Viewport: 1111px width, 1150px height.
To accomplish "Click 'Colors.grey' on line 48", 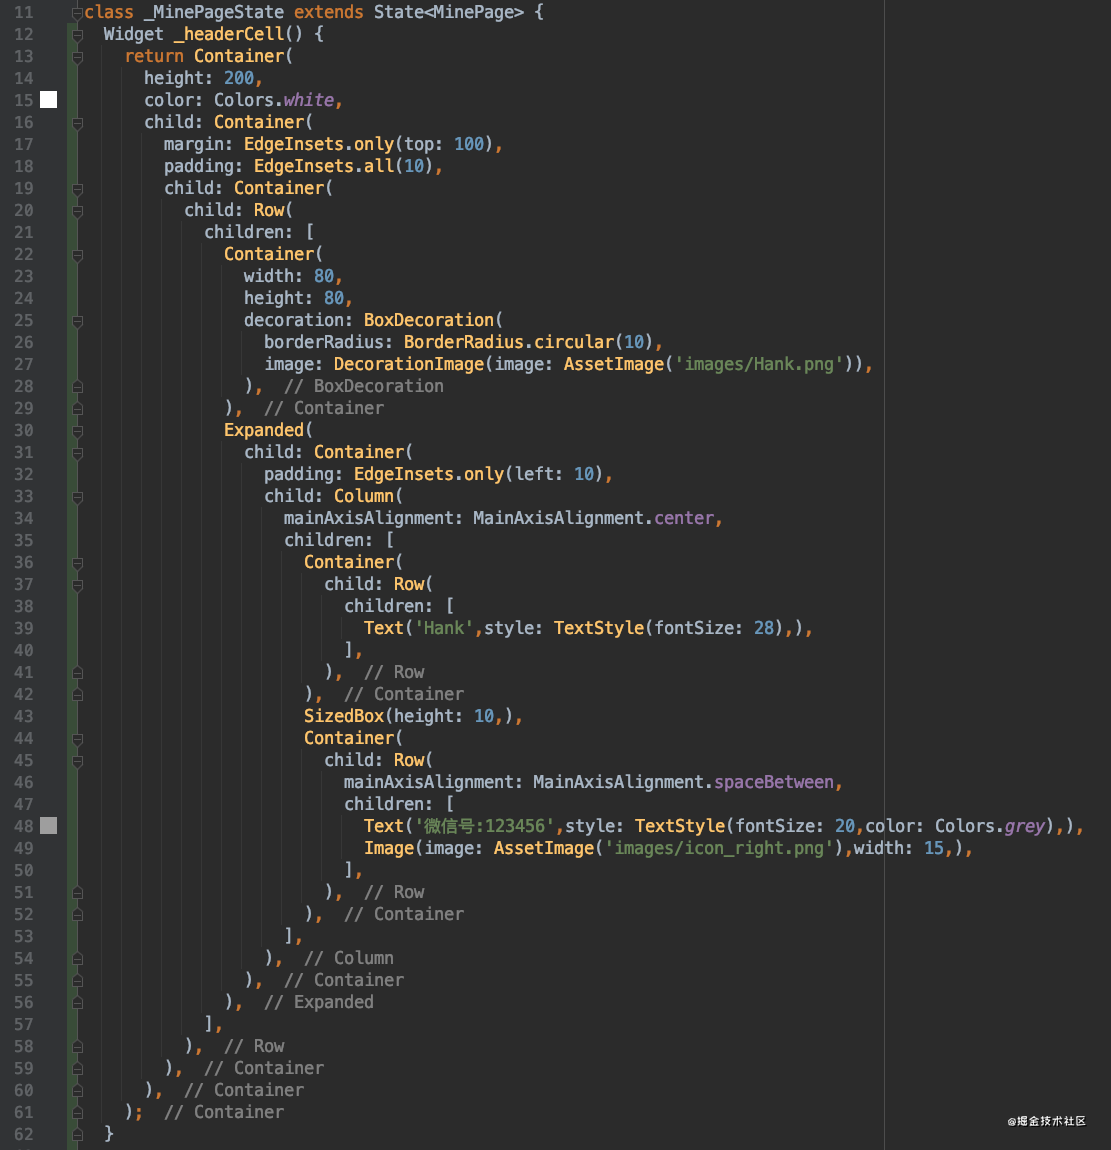I will (990, 827).
